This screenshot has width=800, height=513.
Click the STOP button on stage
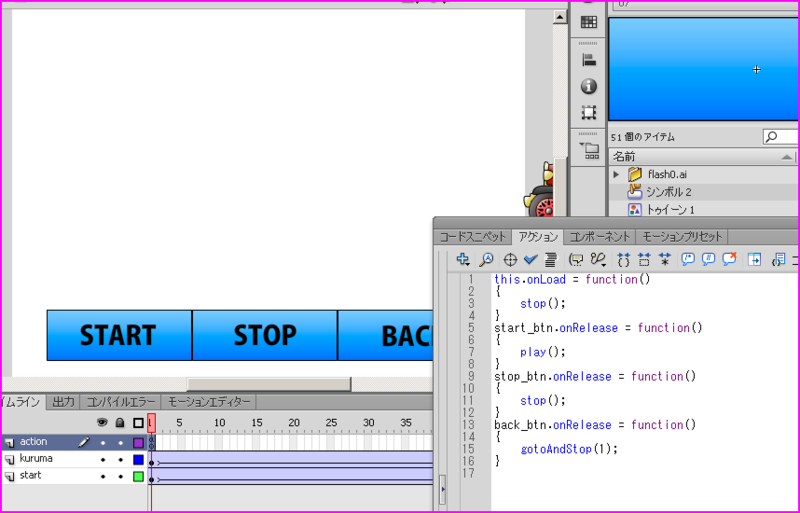tap(265, 335)
